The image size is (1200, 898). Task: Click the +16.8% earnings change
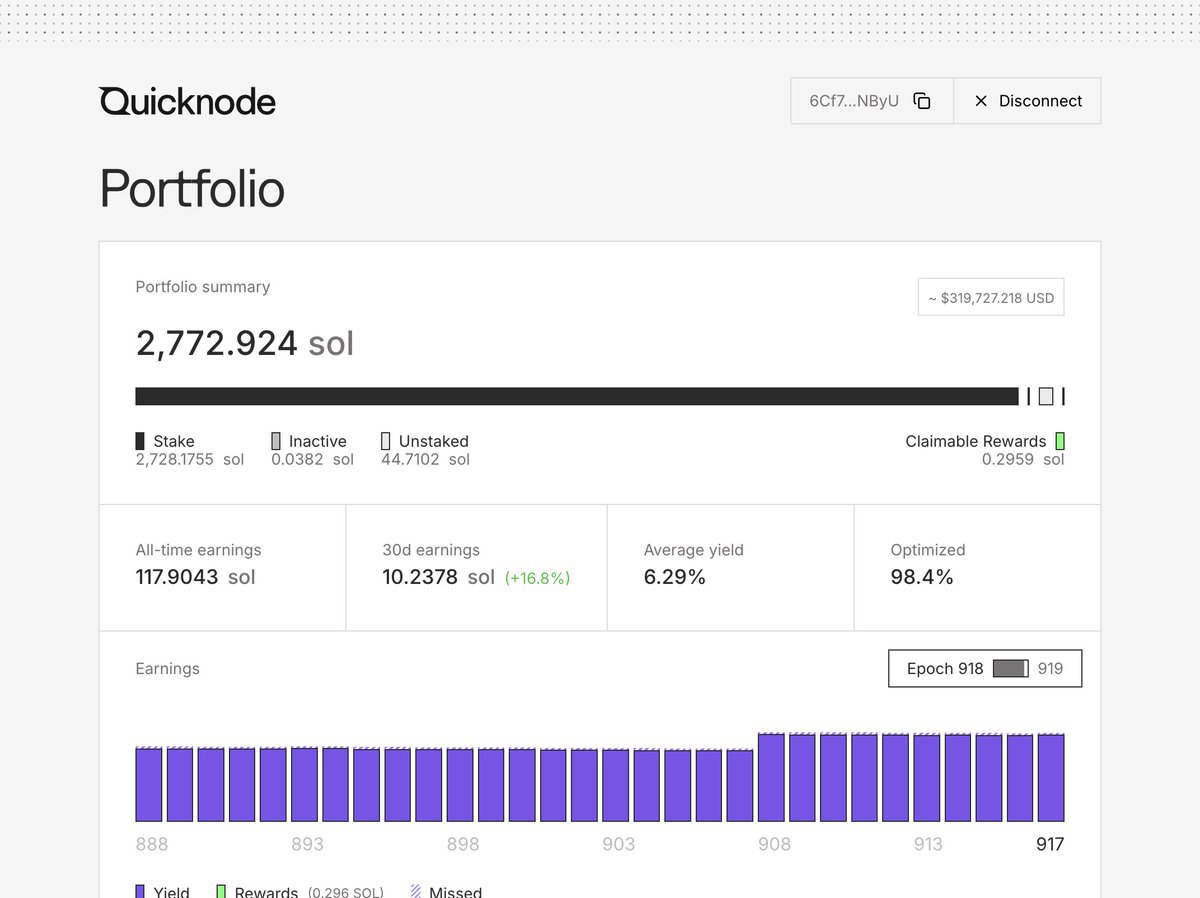pos(537,578)
